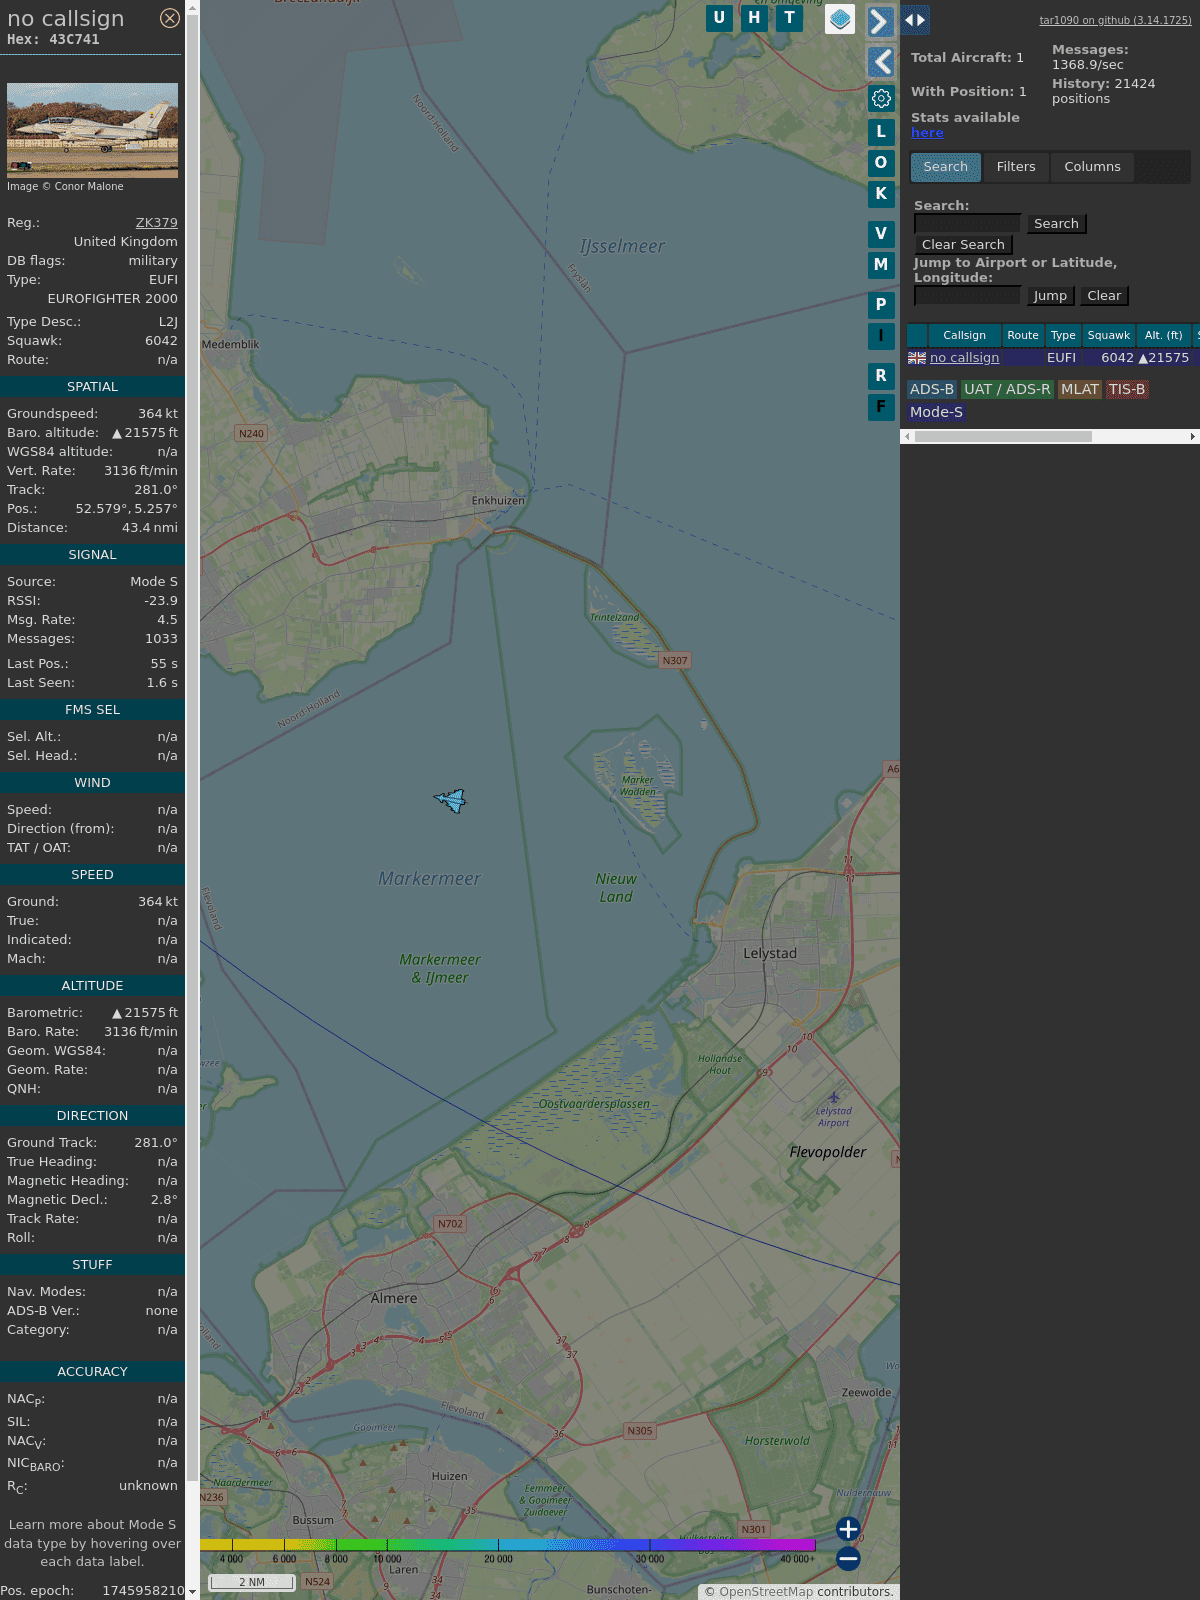
Task: Switch to the Filters tab
Action: point(1016,167)
